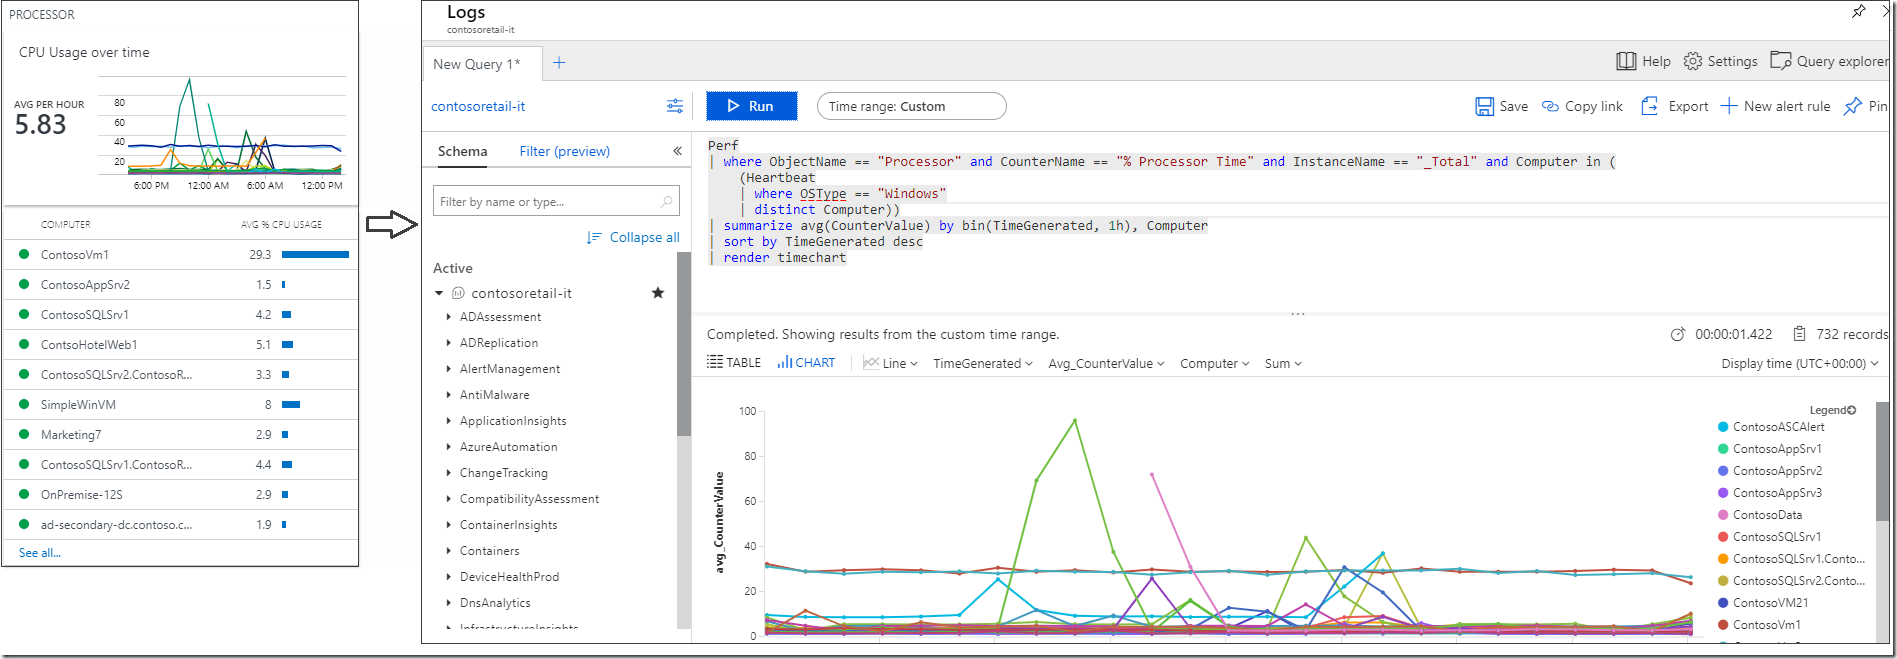Expand the AlertManagement schema node
This screenshot has height=659, width=1897.
[x=448, y=369]
